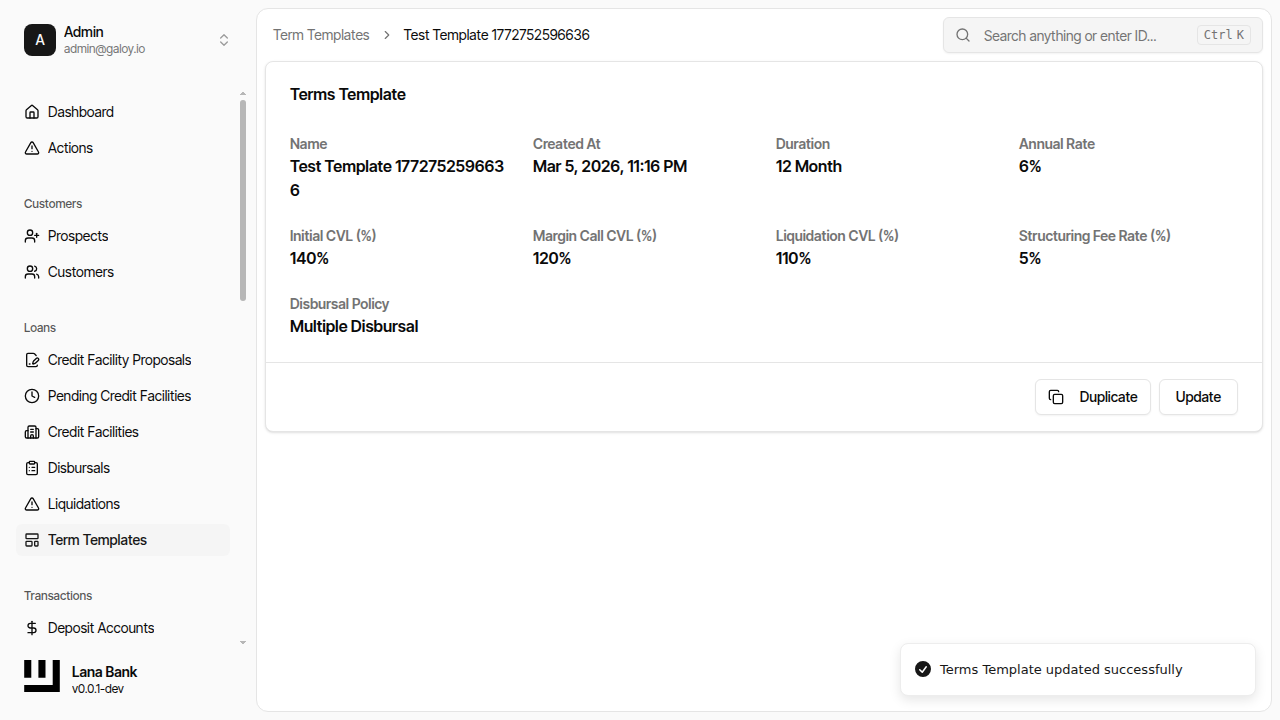1280x720 pixels.
Task: Open the Liquidations menu item
Action: pyautogui.click(x=84, y=504)
